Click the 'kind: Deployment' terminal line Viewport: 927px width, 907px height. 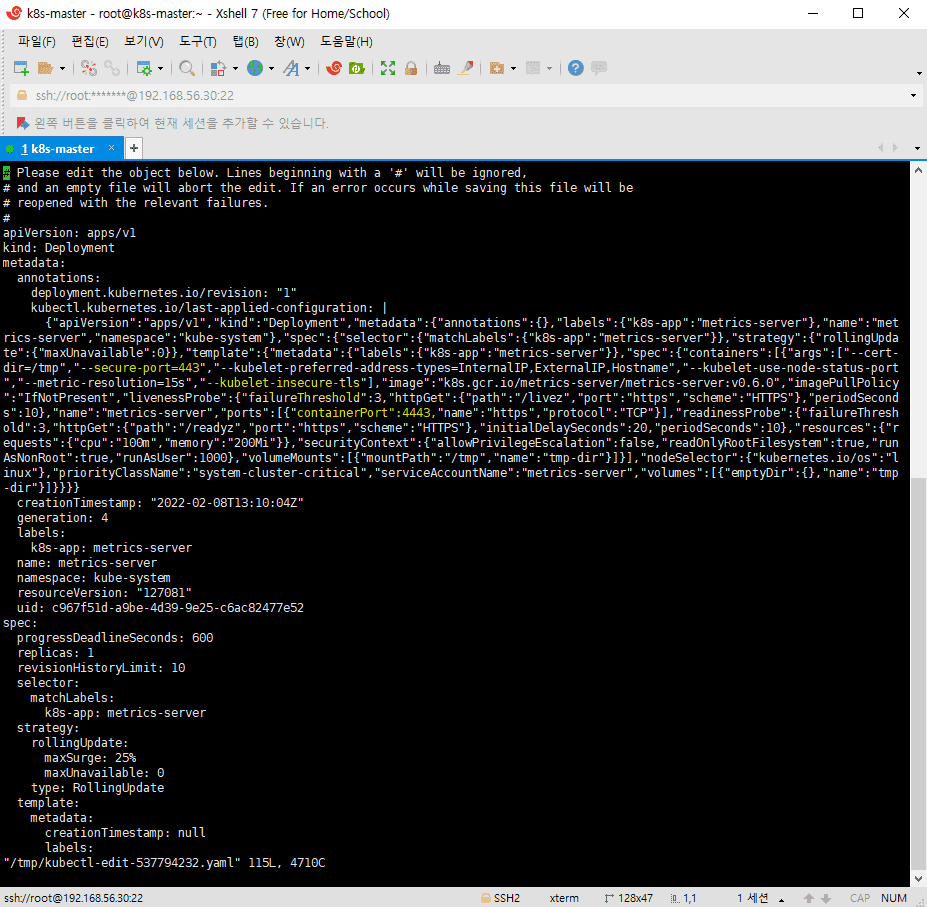(x=59, y=248)
